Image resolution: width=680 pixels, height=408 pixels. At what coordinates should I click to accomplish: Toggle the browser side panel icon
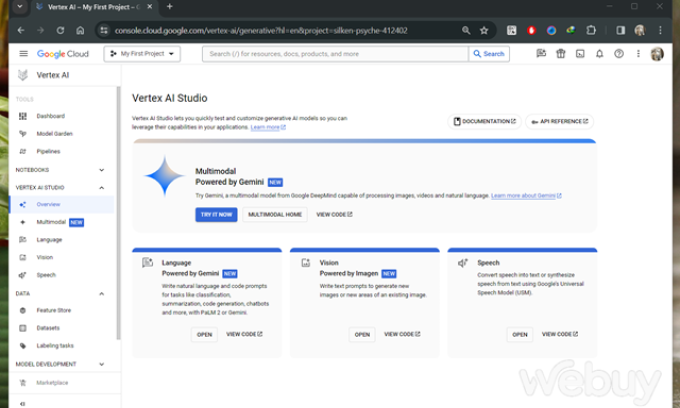(x=621, y=30)
